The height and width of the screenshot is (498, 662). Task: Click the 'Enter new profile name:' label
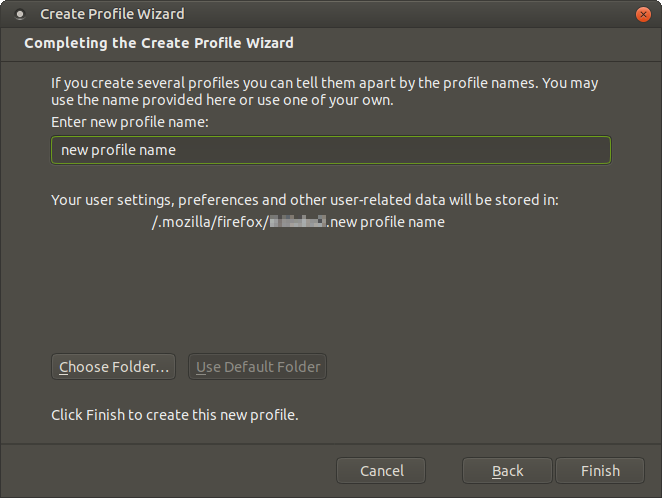pos(130,122)
